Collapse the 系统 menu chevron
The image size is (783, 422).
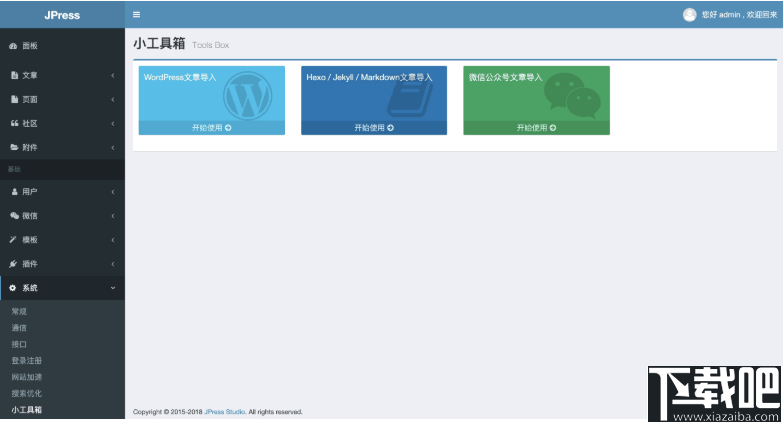(x=113, y=288)
